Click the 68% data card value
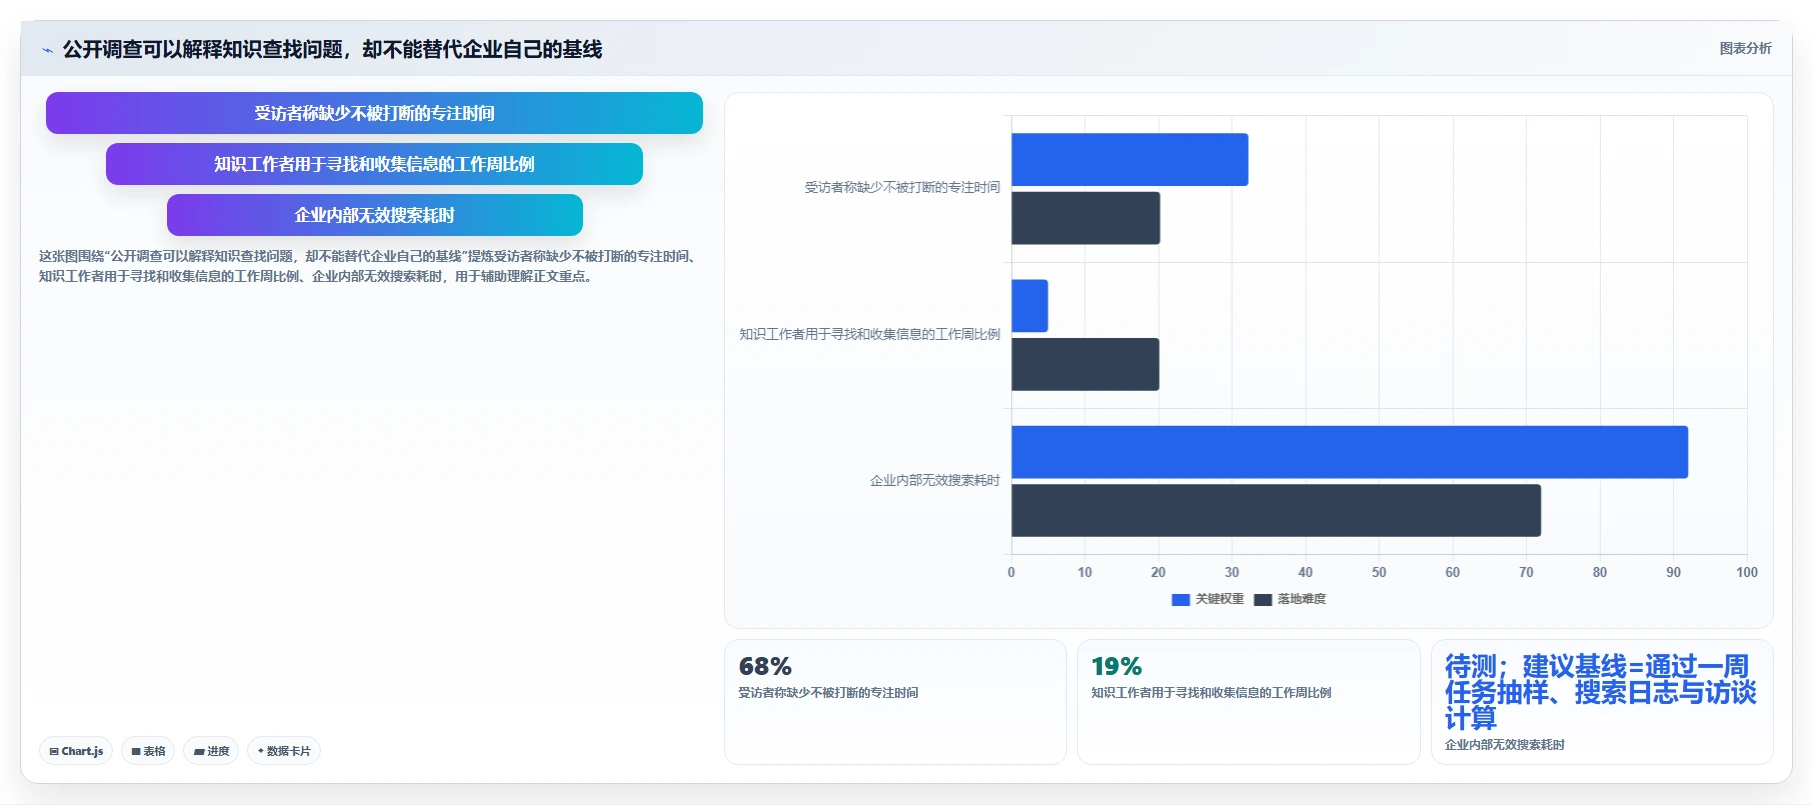 (x=765, y=666)
